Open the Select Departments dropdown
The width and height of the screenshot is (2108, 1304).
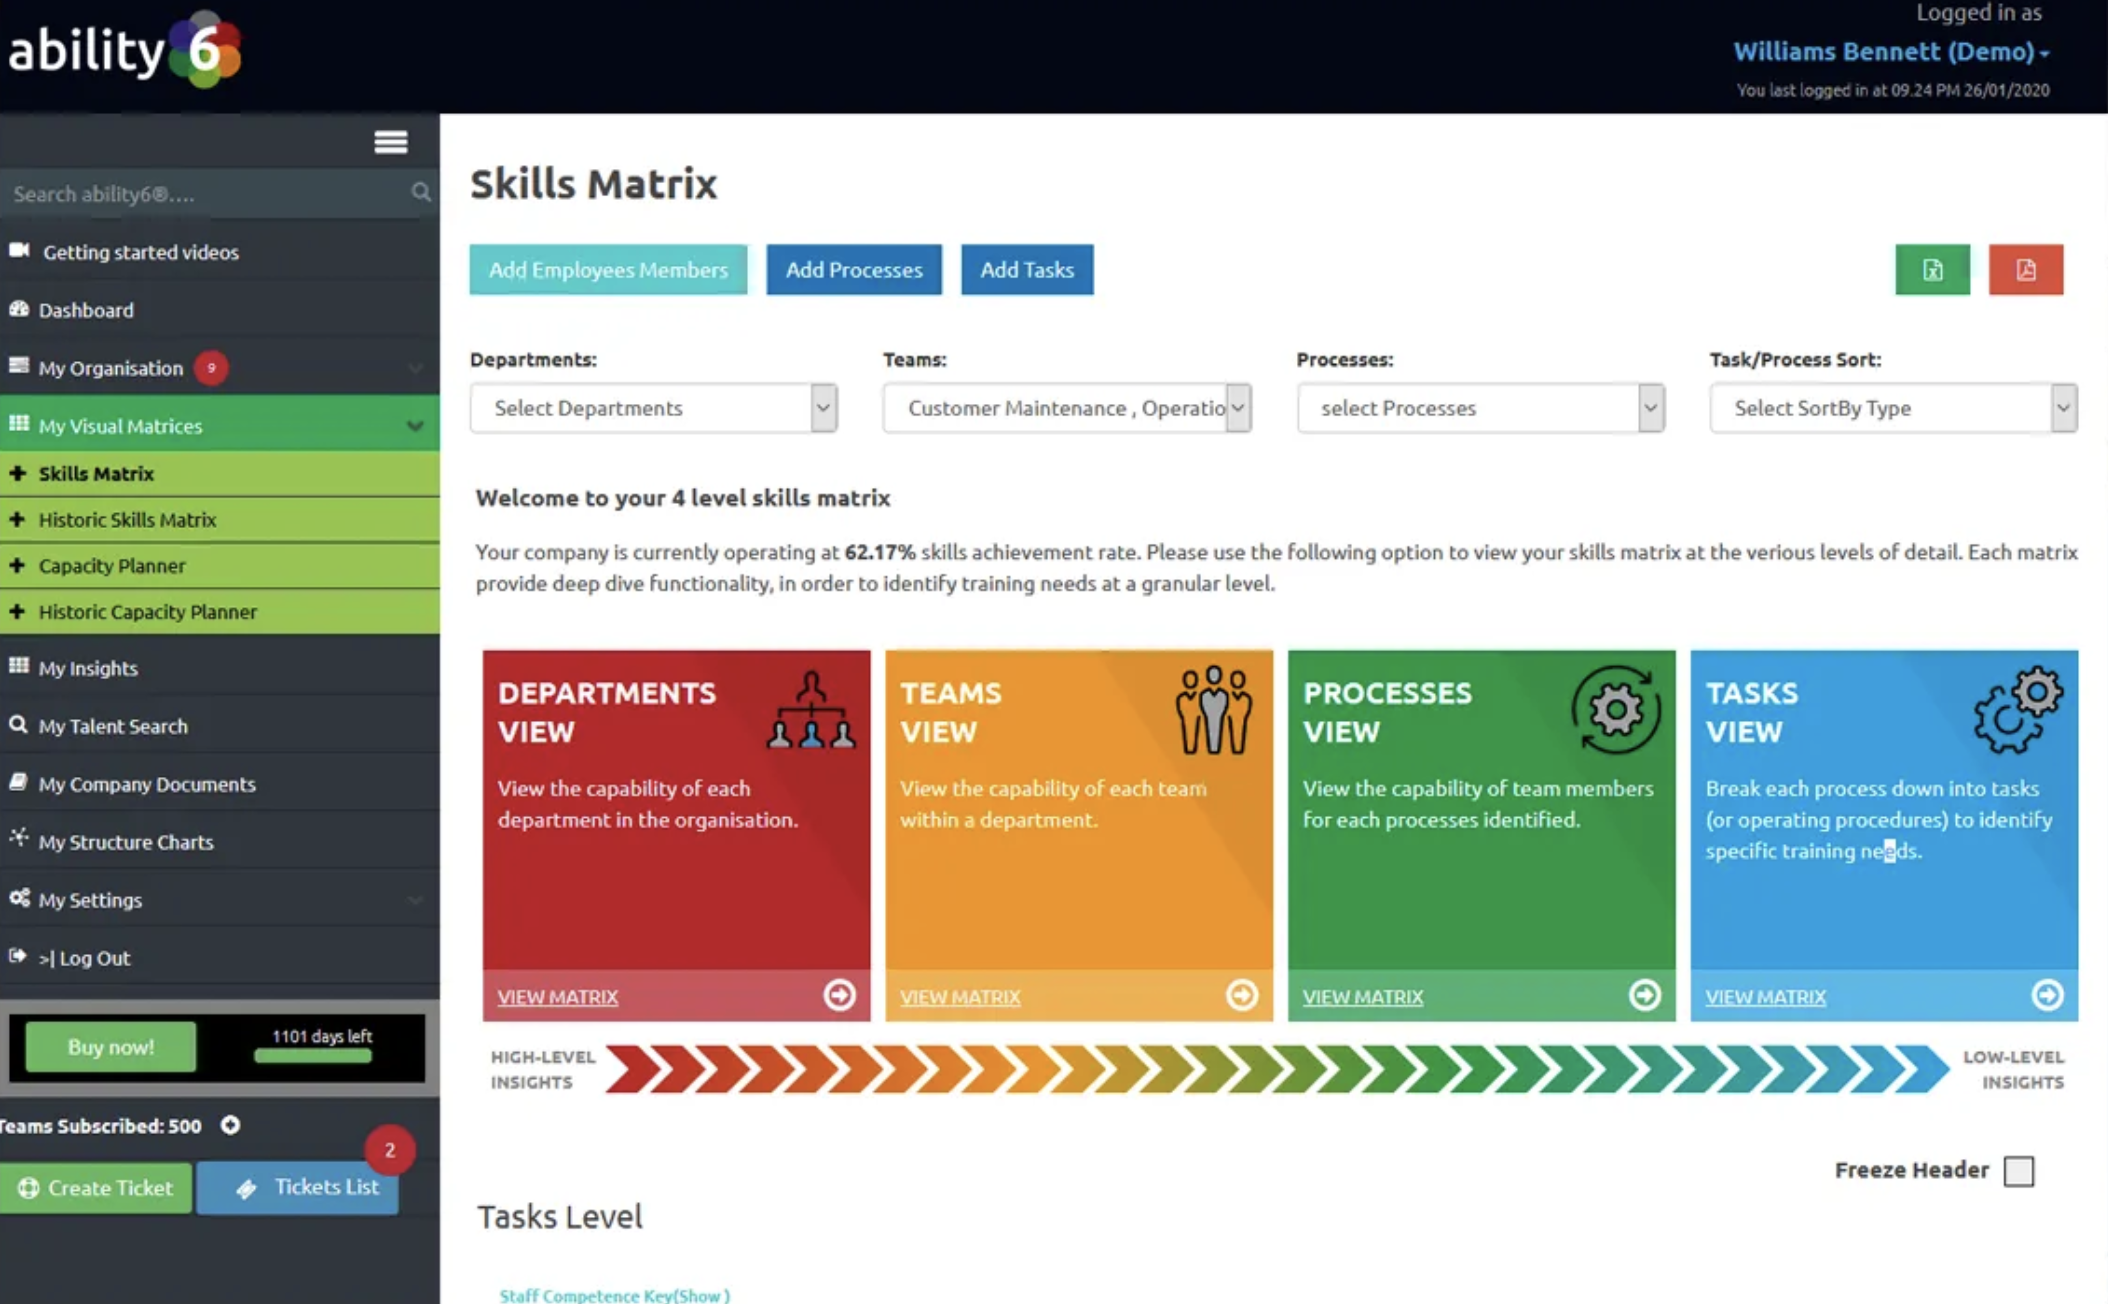click(653, 408)
